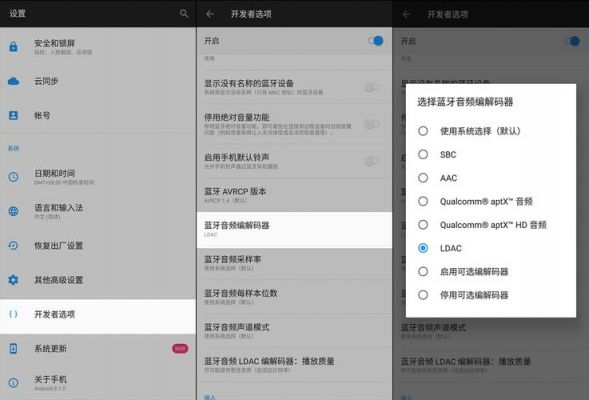Open 语言和输入法 settings entry
The height and width of the screenshot is (400, 589).
click(98, 211)
